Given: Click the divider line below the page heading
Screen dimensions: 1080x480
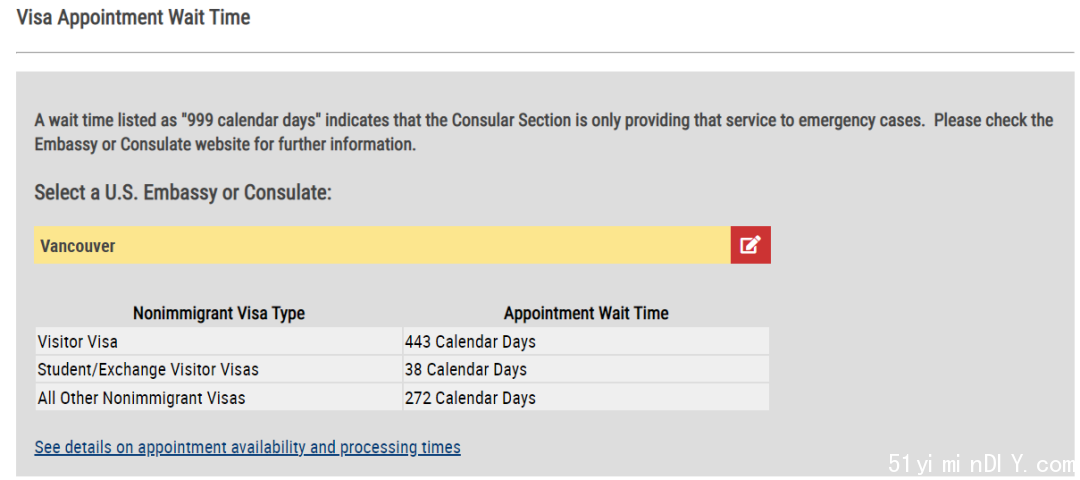Looking at the screenshot, I should [x=545, y=52].
